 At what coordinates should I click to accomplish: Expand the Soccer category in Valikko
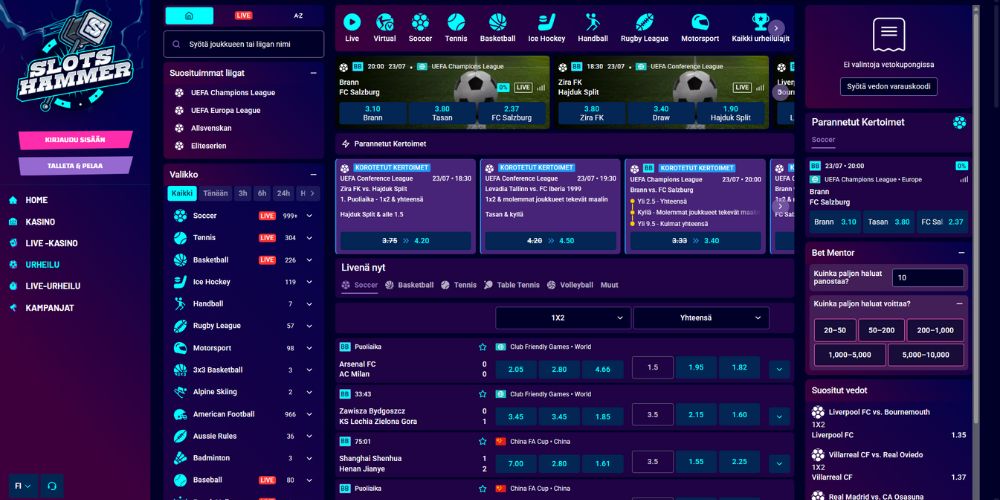pos(309,216)
